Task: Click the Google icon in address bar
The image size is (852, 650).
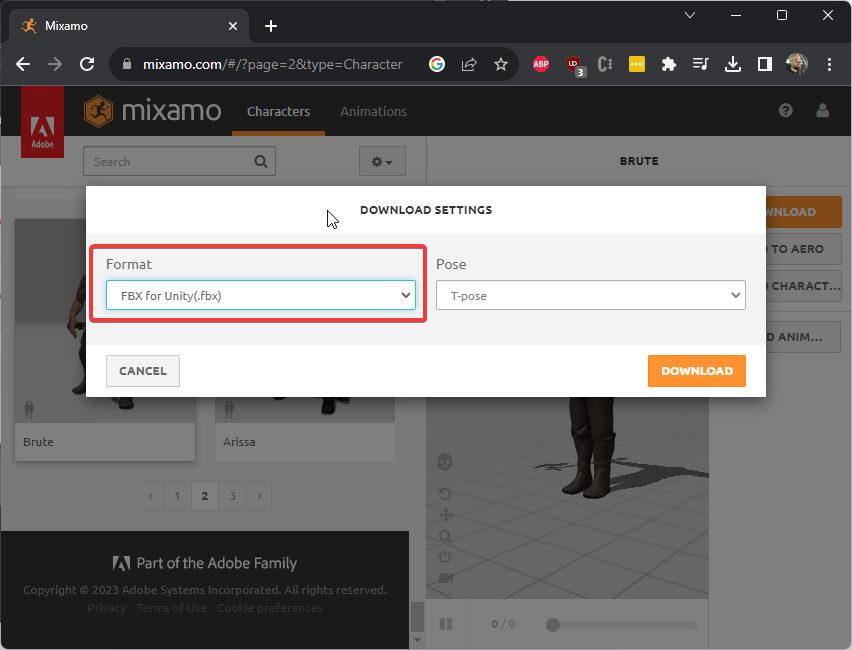Action: pos(437,64)
